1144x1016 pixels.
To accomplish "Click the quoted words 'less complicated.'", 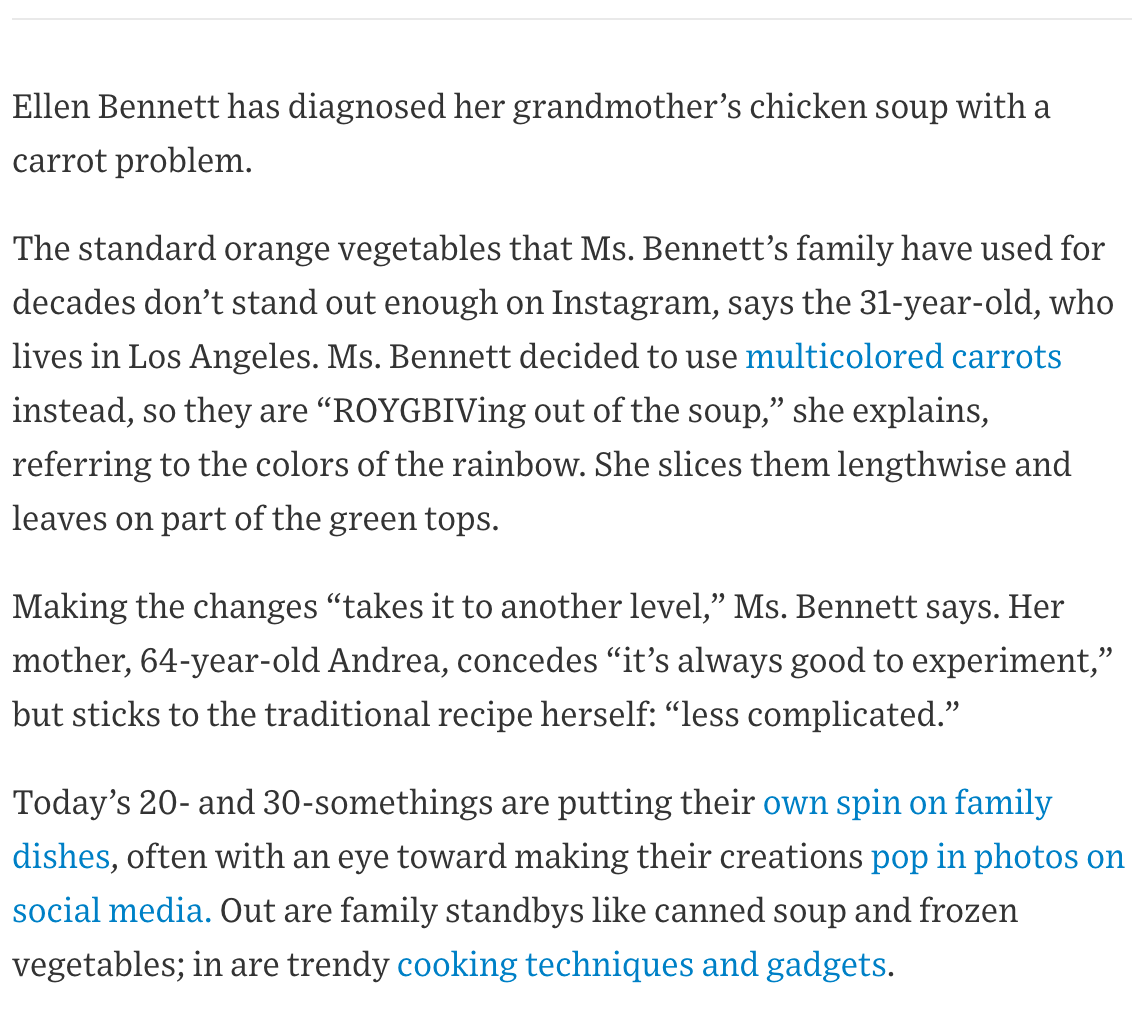I will pos(812,714).
